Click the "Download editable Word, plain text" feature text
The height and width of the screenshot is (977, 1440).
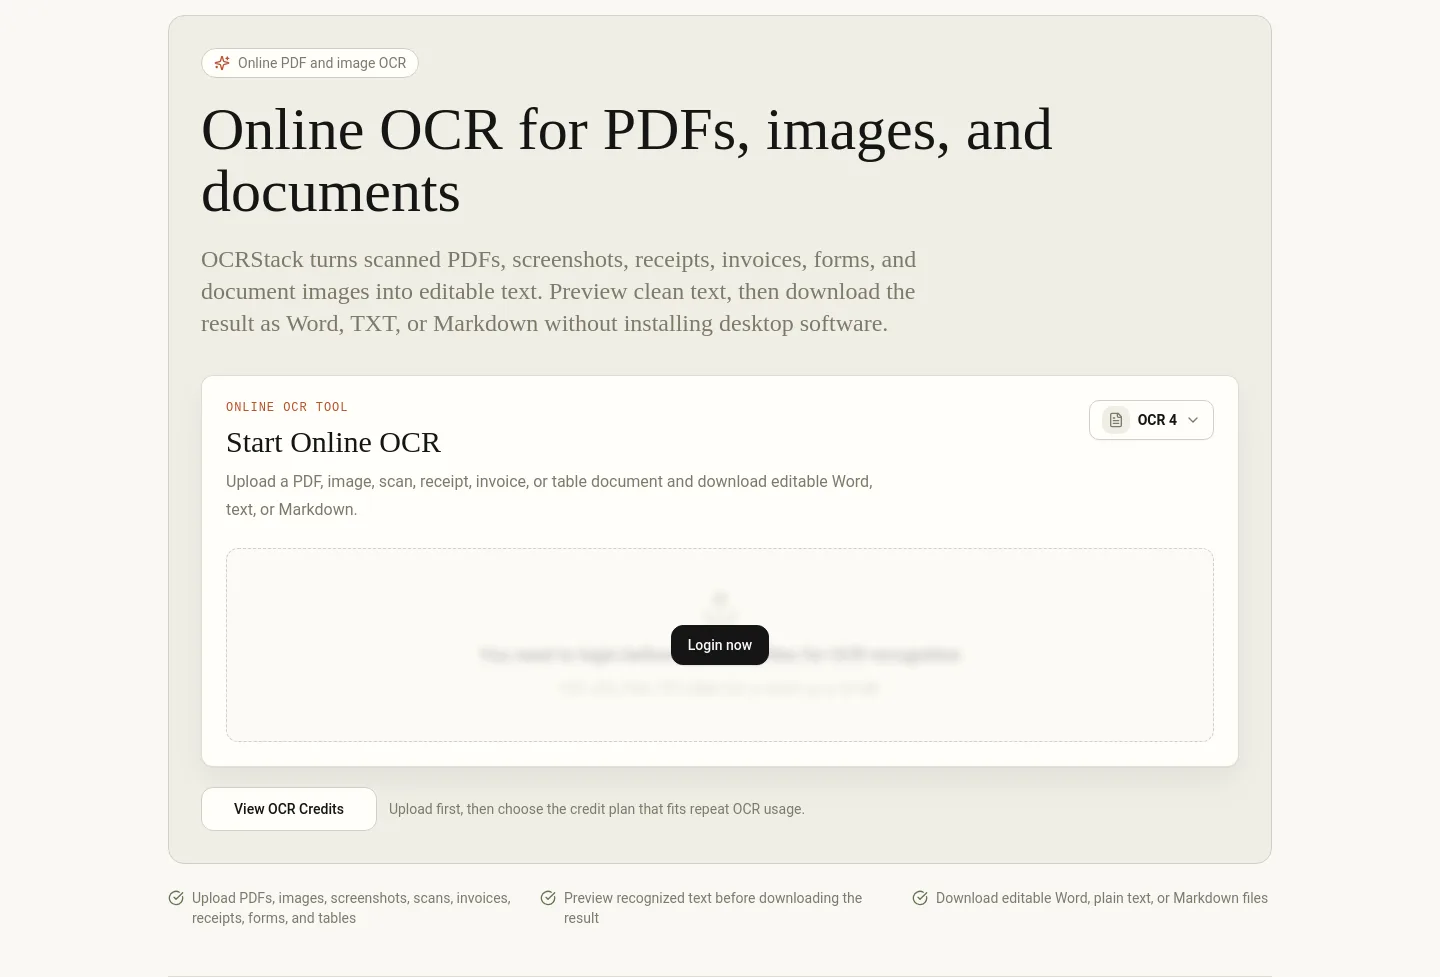click(1102, 898)
